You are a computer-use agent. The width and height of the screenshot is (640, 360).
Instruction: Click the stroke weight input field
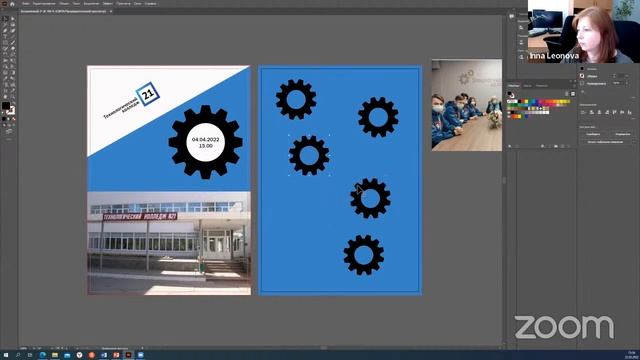(620, 76)
